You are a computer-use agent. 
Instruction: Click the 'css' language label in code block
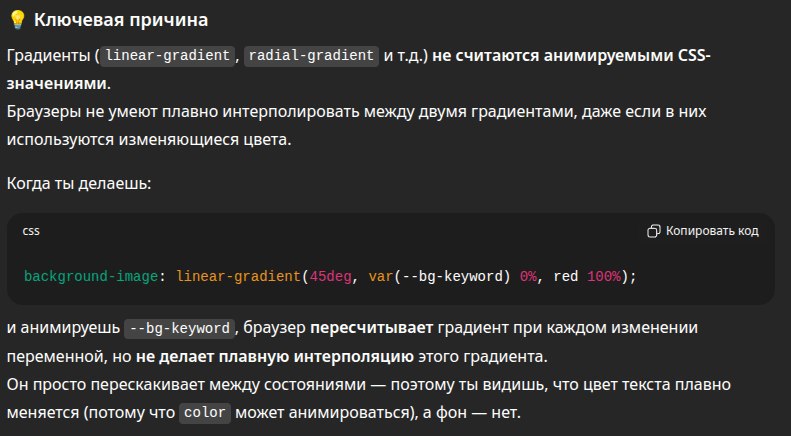point(31,231)
